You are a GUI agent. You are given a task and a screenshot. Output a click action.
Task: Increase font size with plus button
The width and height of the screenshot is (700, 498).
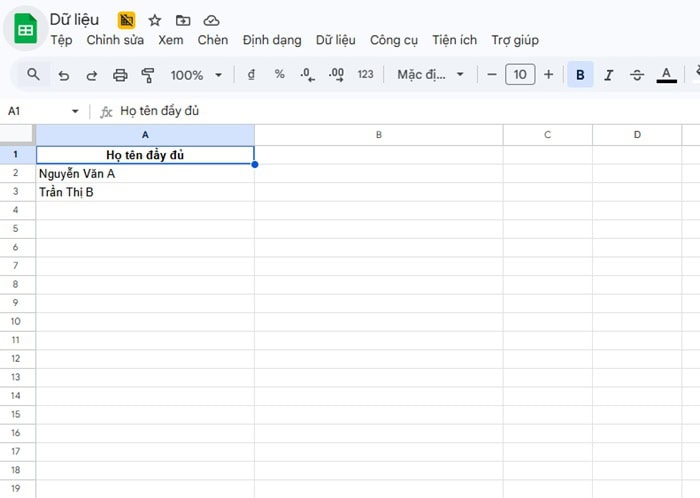pos(548,75)
